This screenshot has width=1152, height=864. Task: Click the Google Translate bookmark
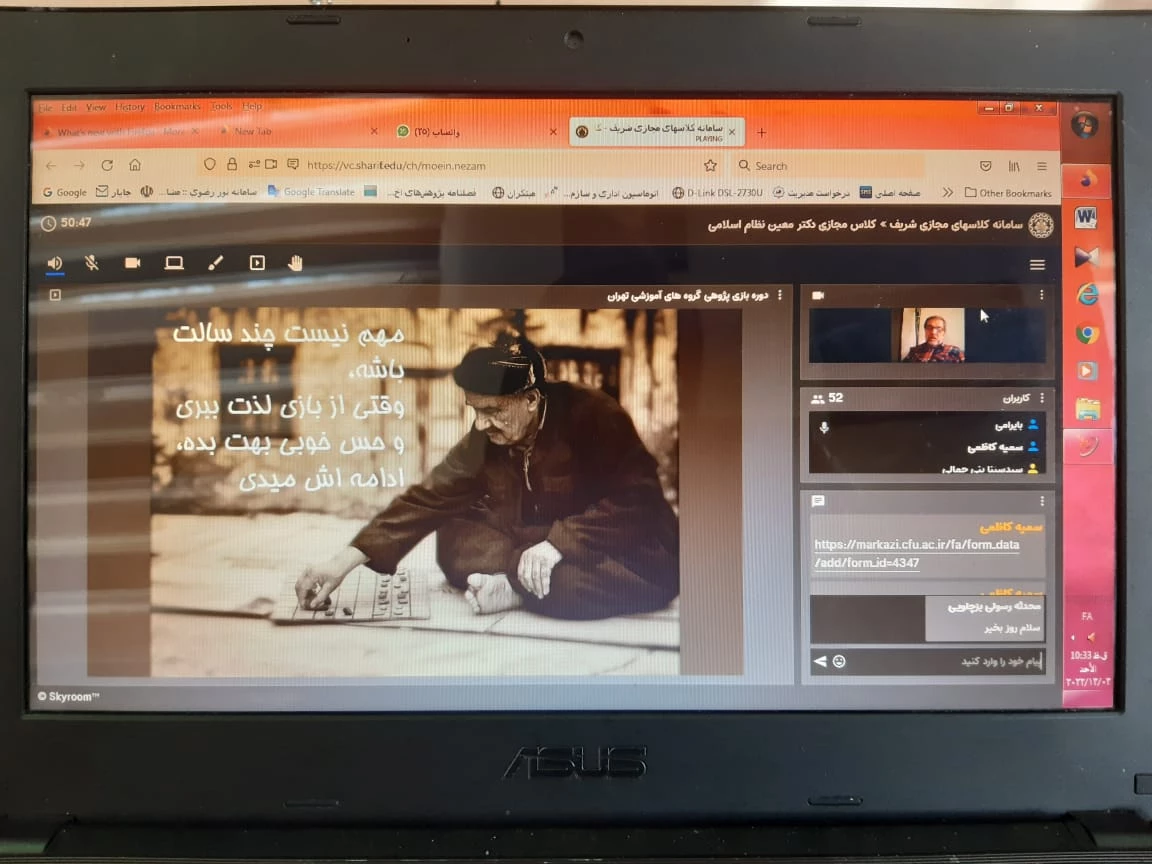tap(312, 192)
